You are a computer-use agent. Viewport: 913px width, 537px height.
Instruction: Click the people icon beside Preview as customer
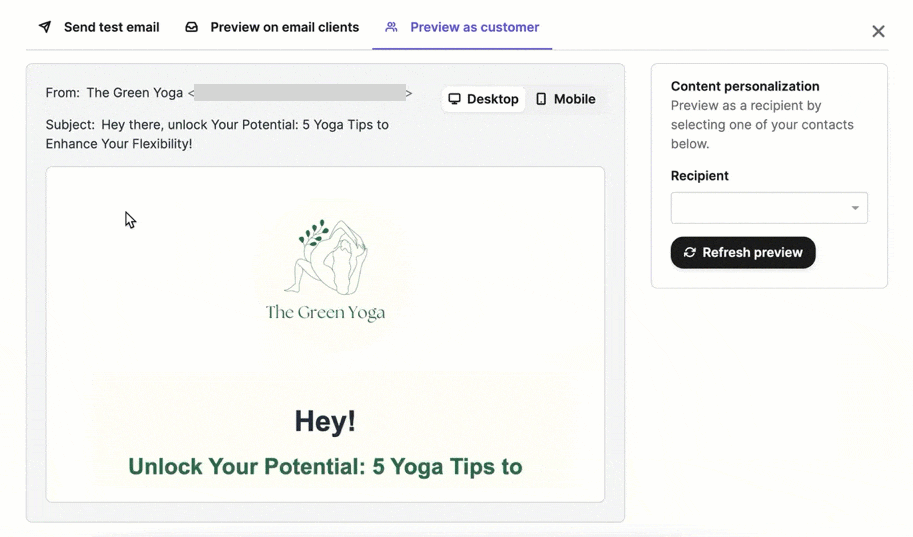(x=391, y=27)
